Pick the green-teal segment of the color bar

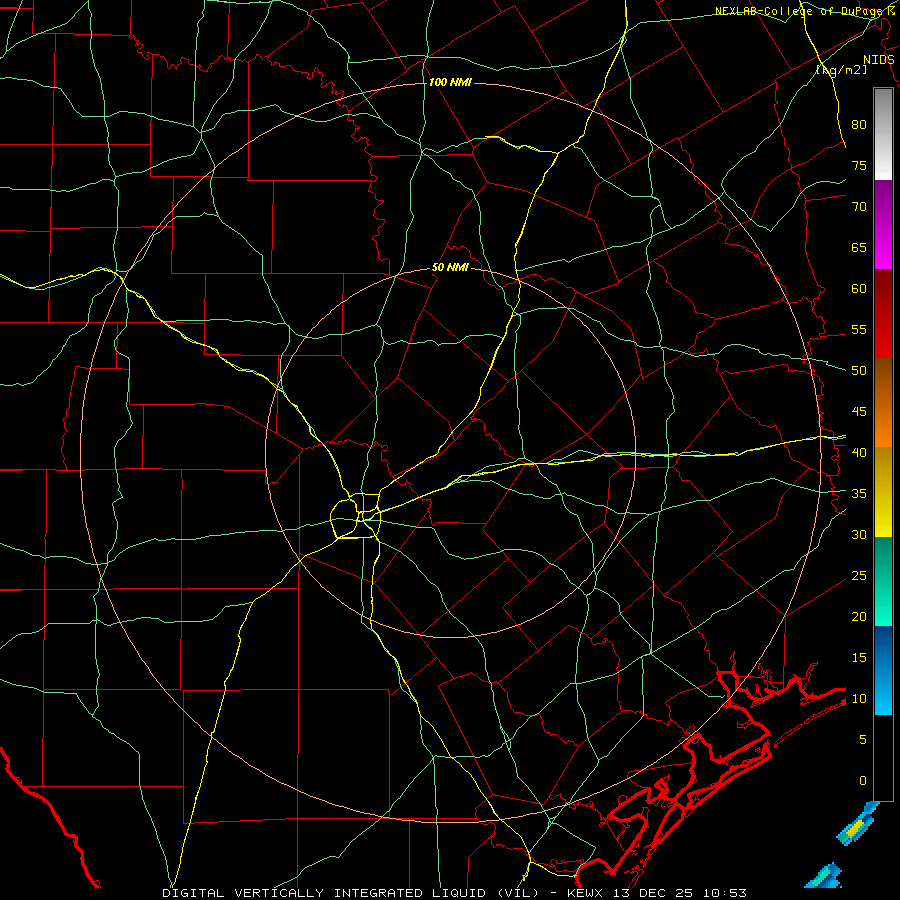pyautogui.click(x=883, y=581)
